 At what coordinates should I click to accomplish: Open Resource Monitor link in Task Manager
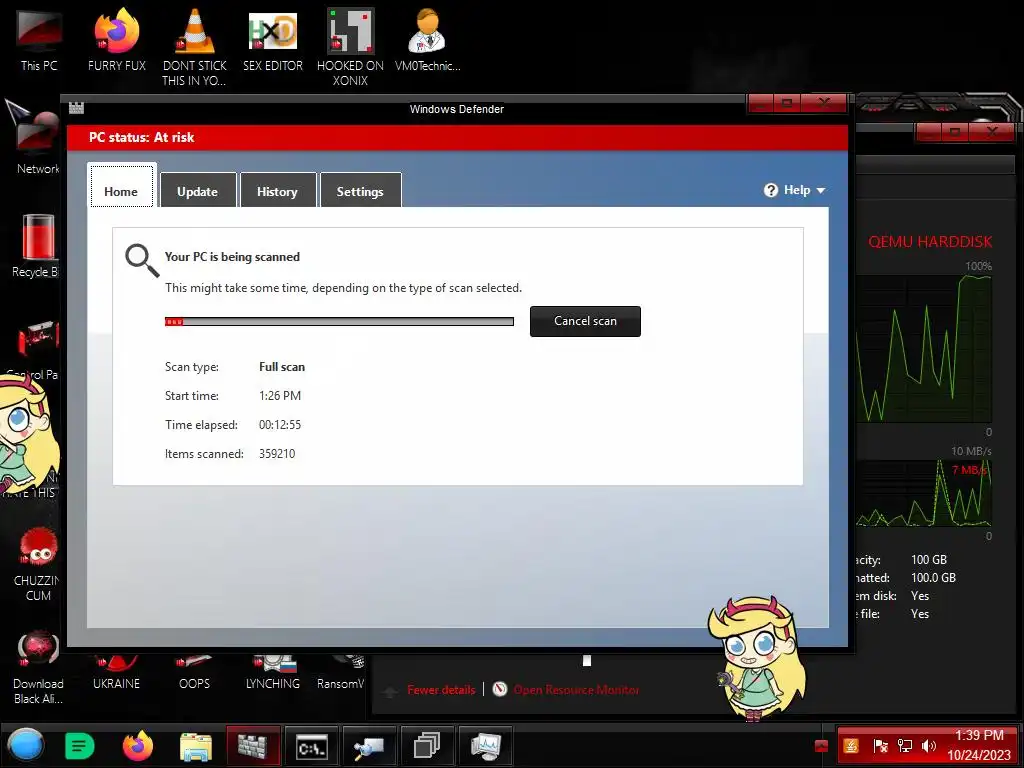(576, 690)
